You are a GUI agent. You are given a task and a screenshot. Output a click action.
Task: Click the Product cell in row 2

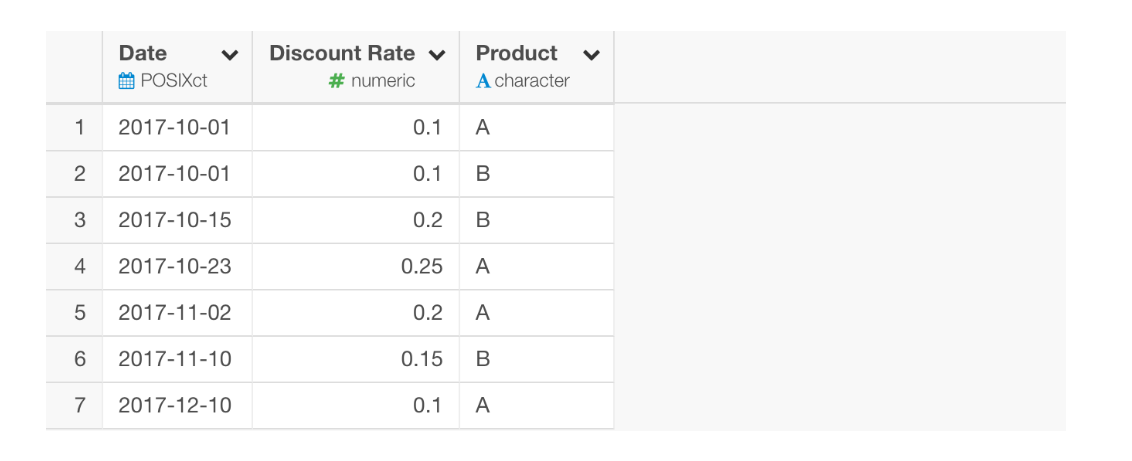tap(483, 174)
